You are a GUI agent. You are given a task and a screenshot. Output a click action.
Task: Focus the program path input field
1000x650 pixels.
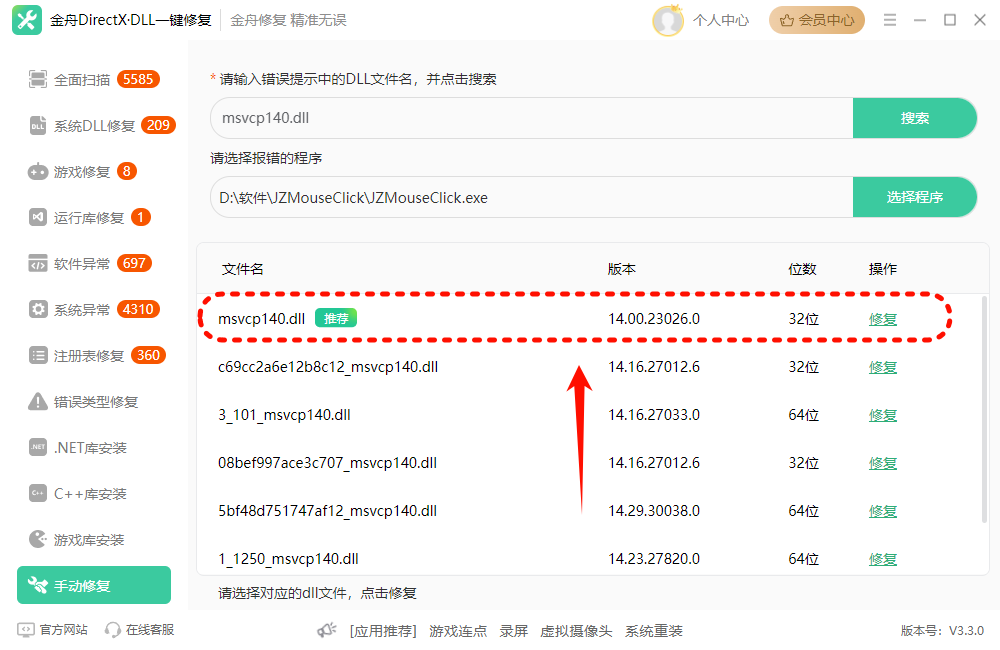pyautogui.click(x=532, y=197)
